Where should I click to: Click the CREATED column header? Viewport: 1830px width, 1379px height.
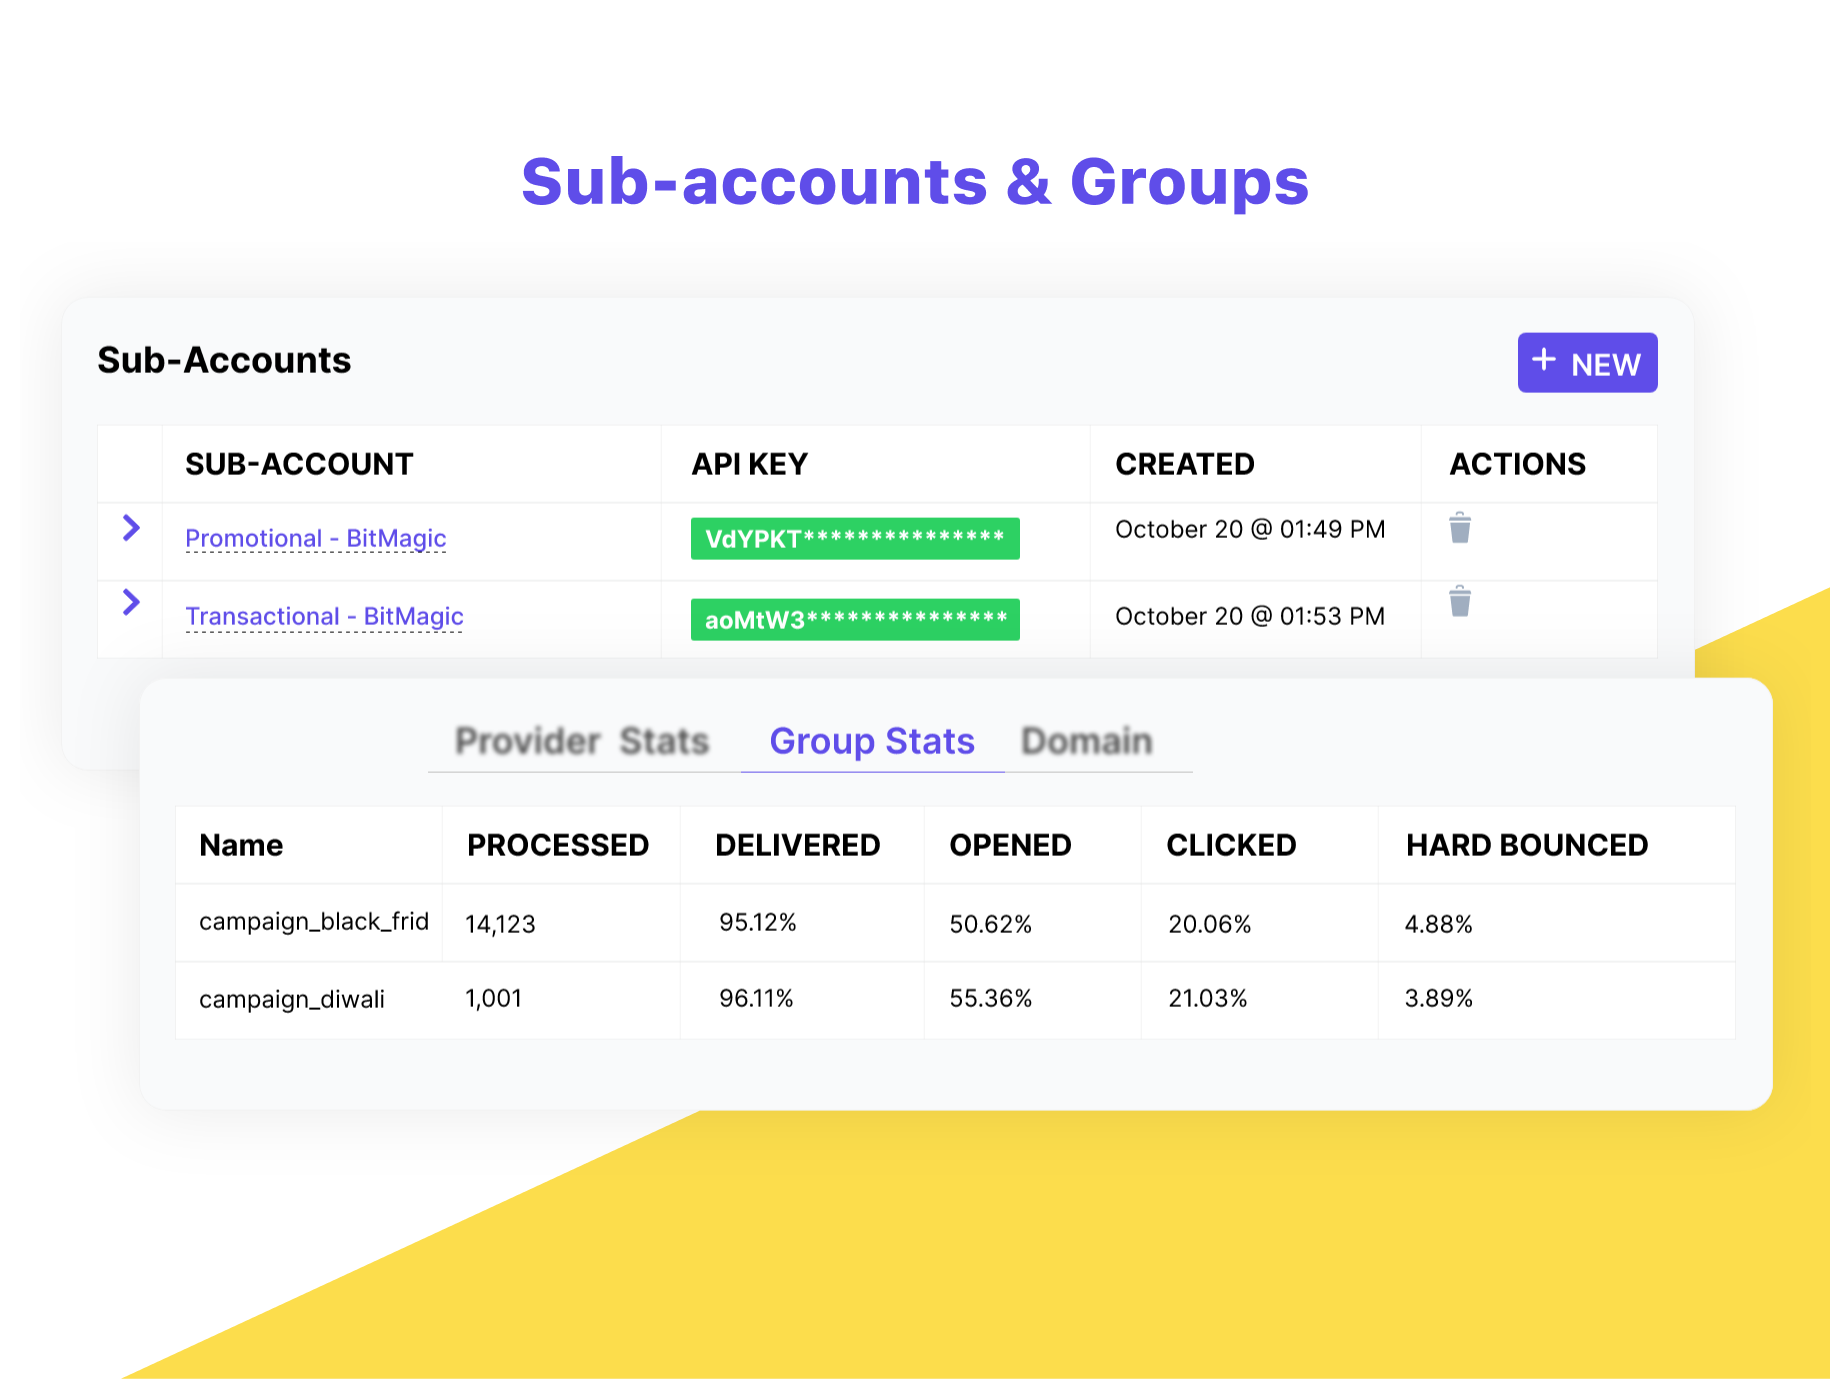pyautogui.click(x=1184, y=463)
